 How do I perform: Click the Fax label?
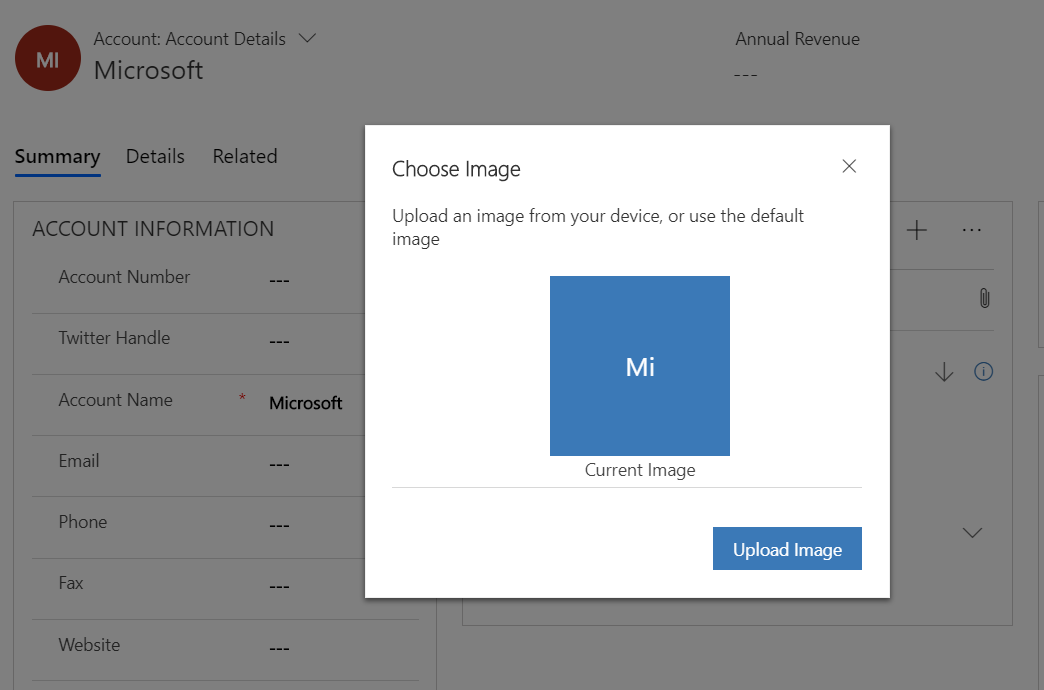click(71, 583)
